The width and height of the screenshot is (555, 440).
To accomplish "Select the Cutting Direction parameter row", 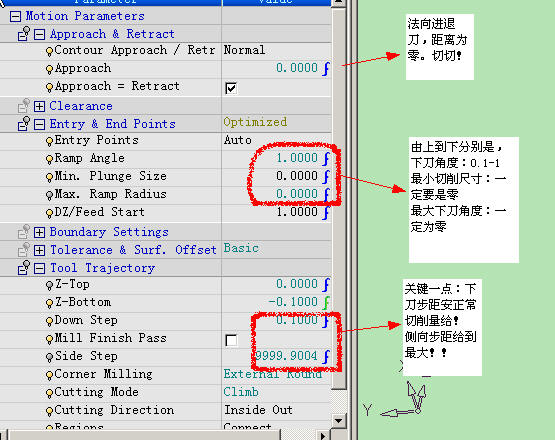I will (166, 411).
